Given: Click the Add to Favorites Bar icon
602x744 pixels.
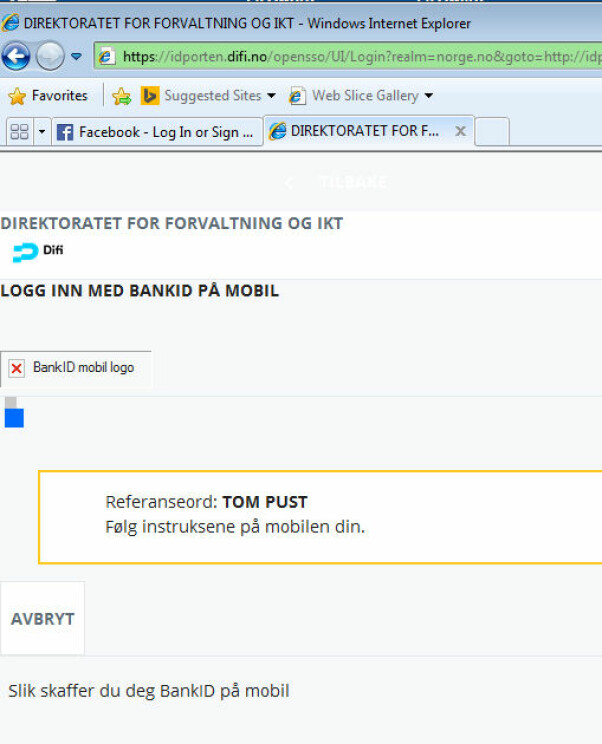Looking at the screenshot, I should pyautogui.click(x=122, y=96).
